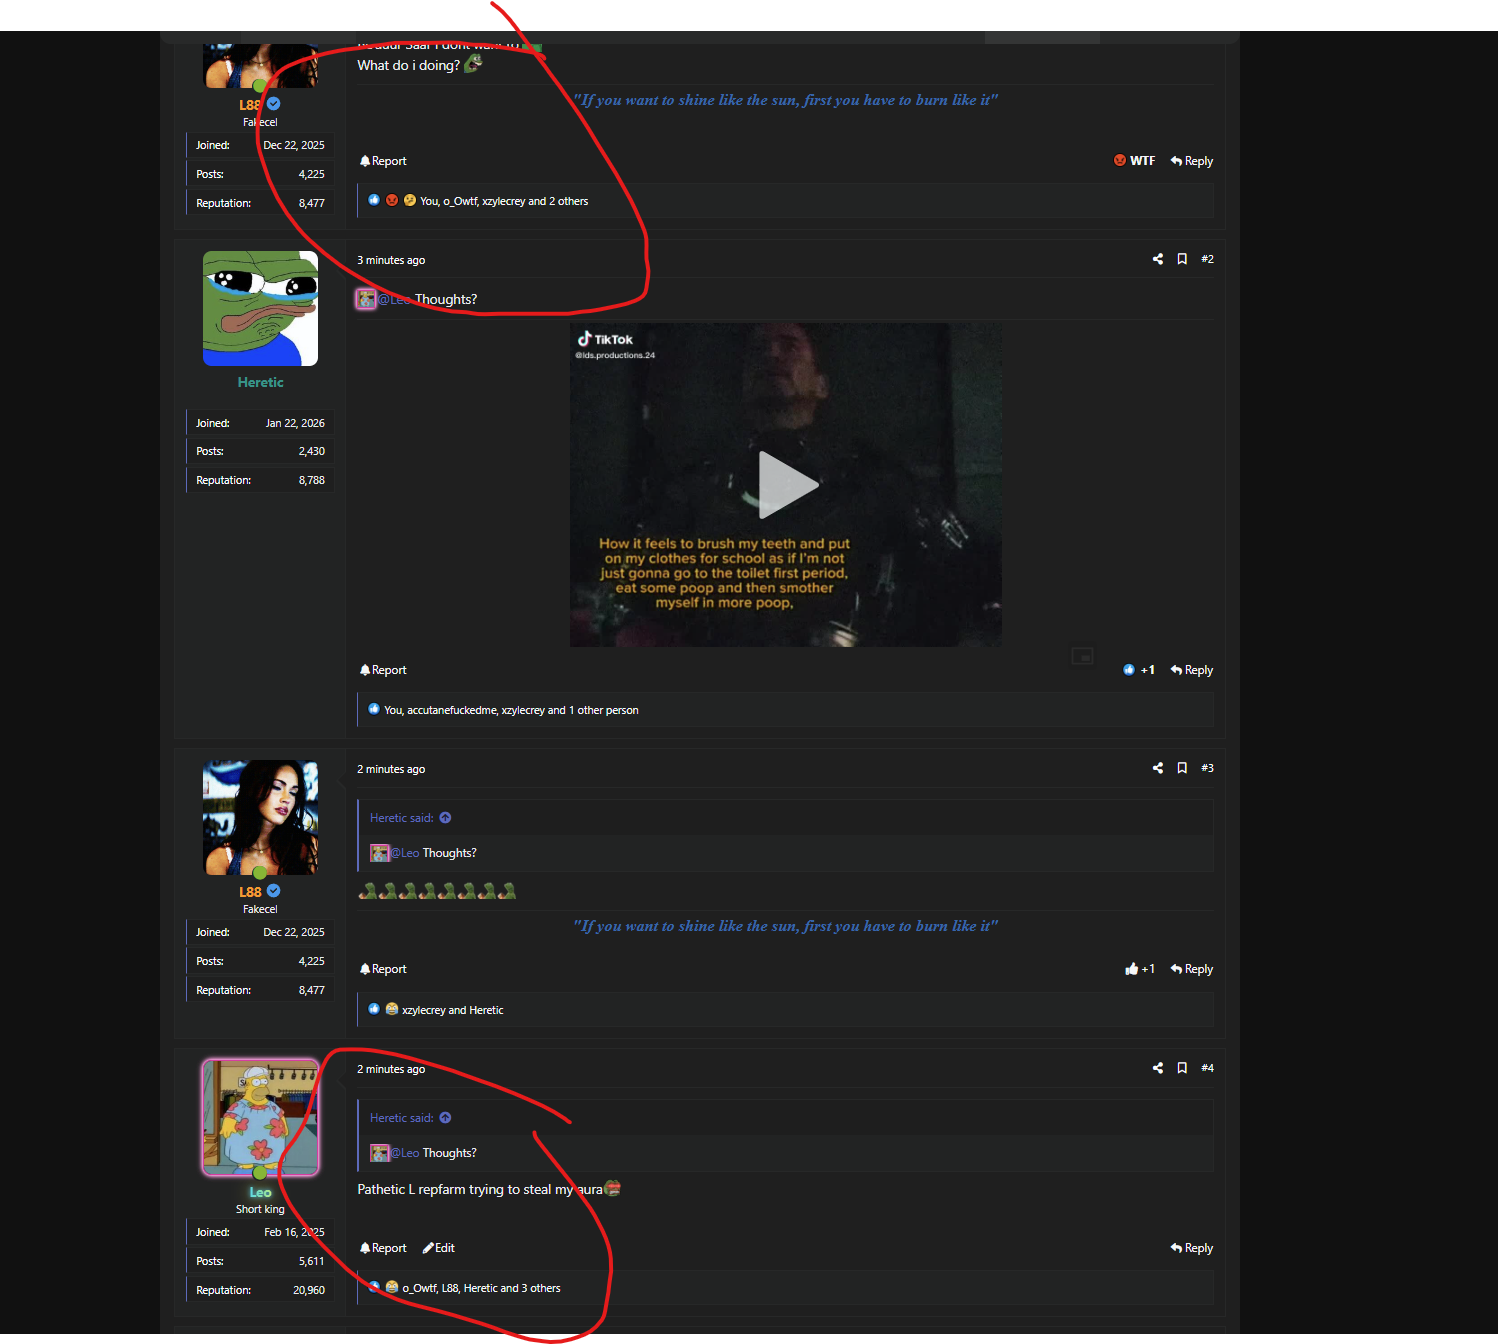Expand the quoted post via arrow next to 'Heretic said:'
This screenshot has width=1498, height=1344.
[446, 817]
